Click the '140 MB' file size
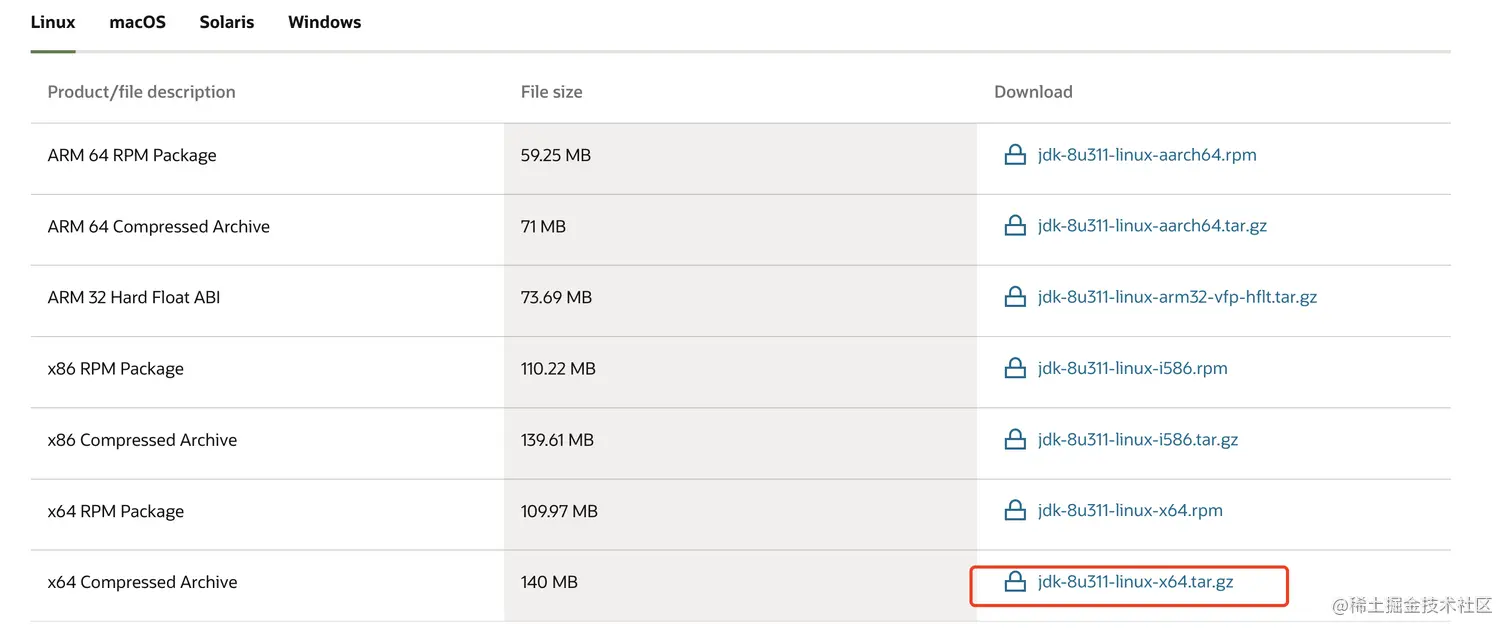Viewport: 1512px width, 635px height. pyautogui.click(x=549, y=582)
